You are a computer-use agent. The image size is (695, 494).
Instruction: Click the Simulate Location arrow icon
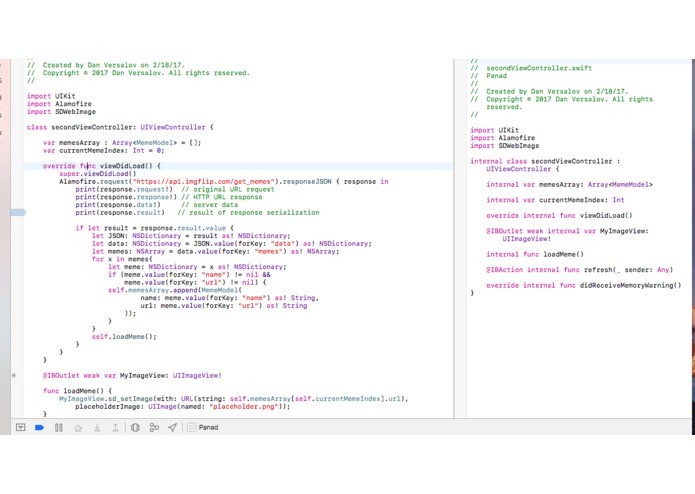point(172,427)
